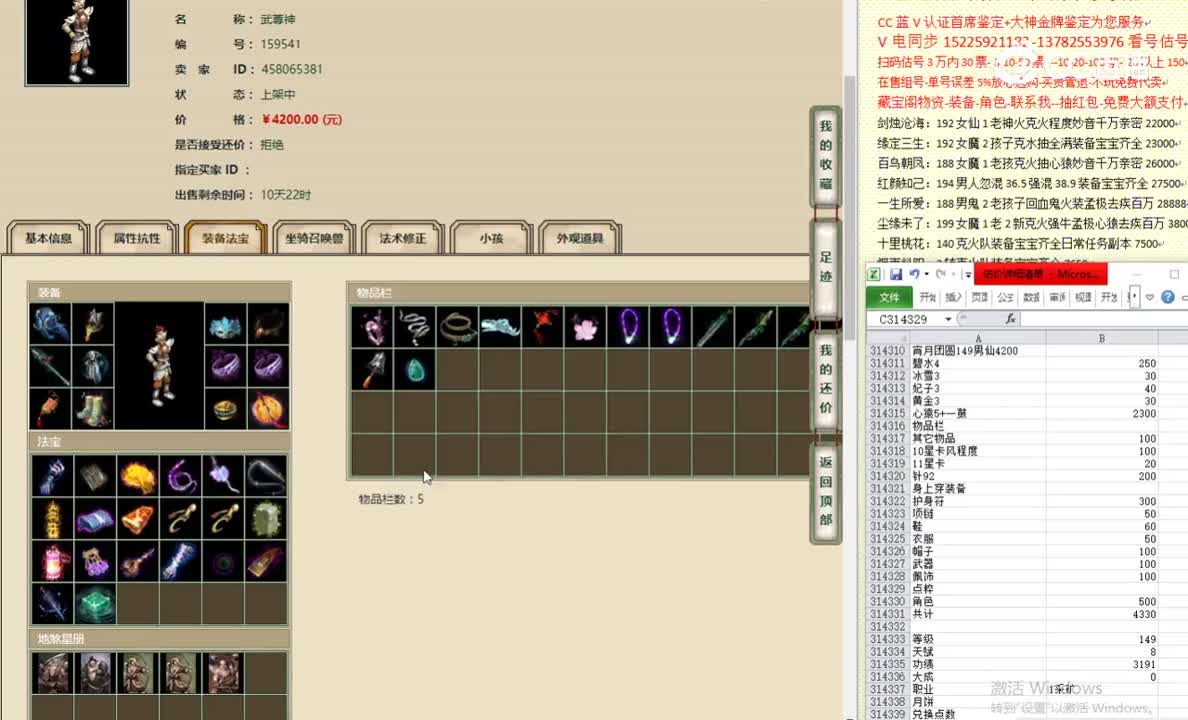The width and height of the screenshot is (1188, 720).
Task: Click the price ¥4200.00 text
Action: tap(302, 120)
